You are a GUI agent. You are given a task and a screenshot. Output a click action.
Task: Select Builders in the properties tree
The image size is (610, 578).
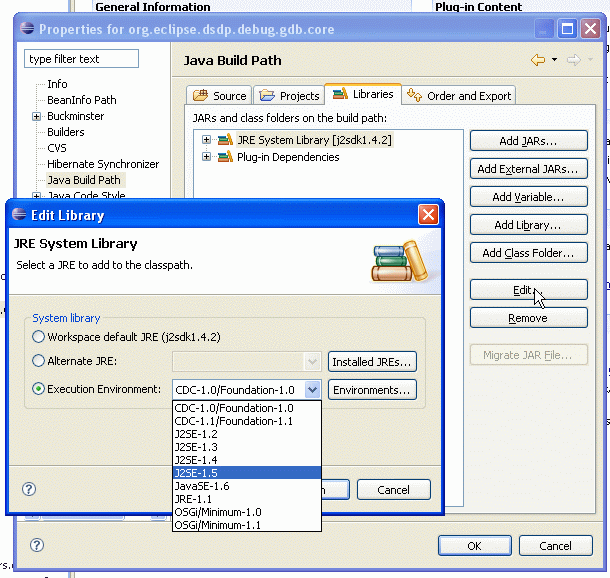[65, 132]
